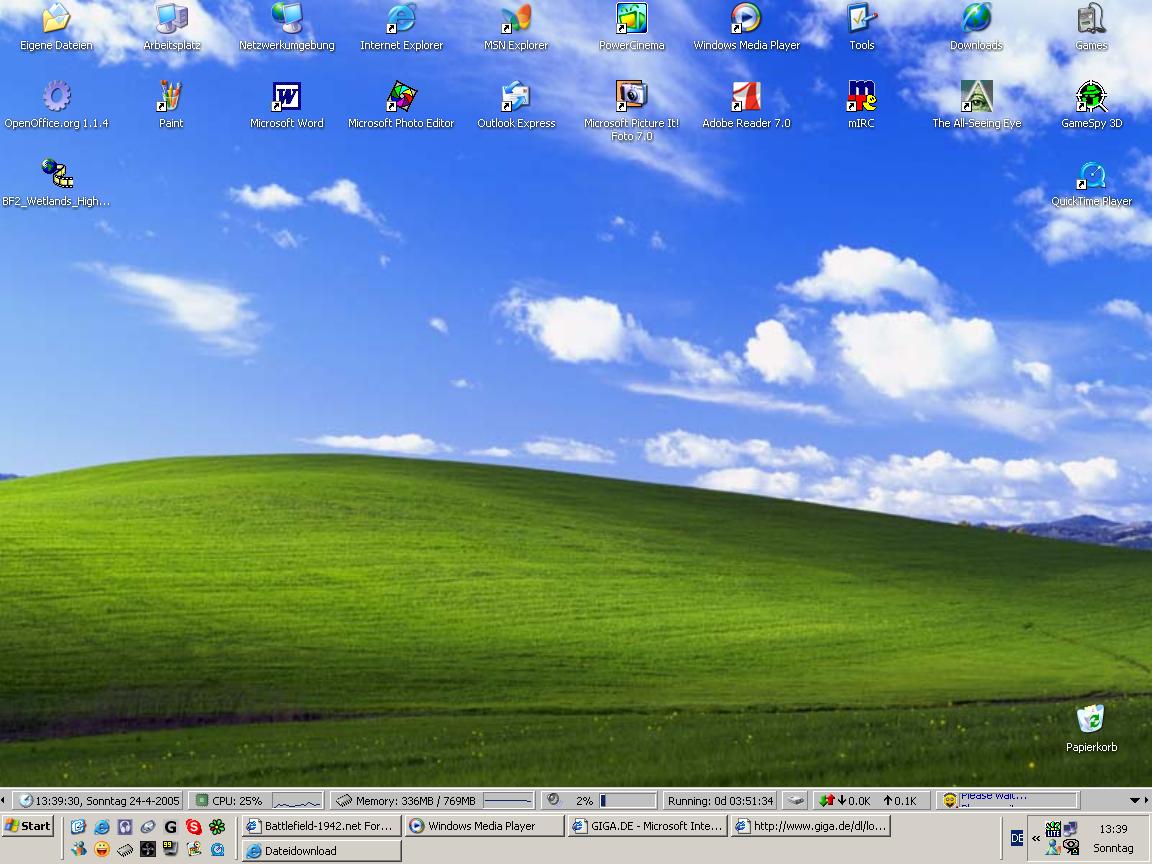Click the QuickTime icon in Quick Launch
The width and height of the screenshot is (1152, 864).
(x=217, y=849)
